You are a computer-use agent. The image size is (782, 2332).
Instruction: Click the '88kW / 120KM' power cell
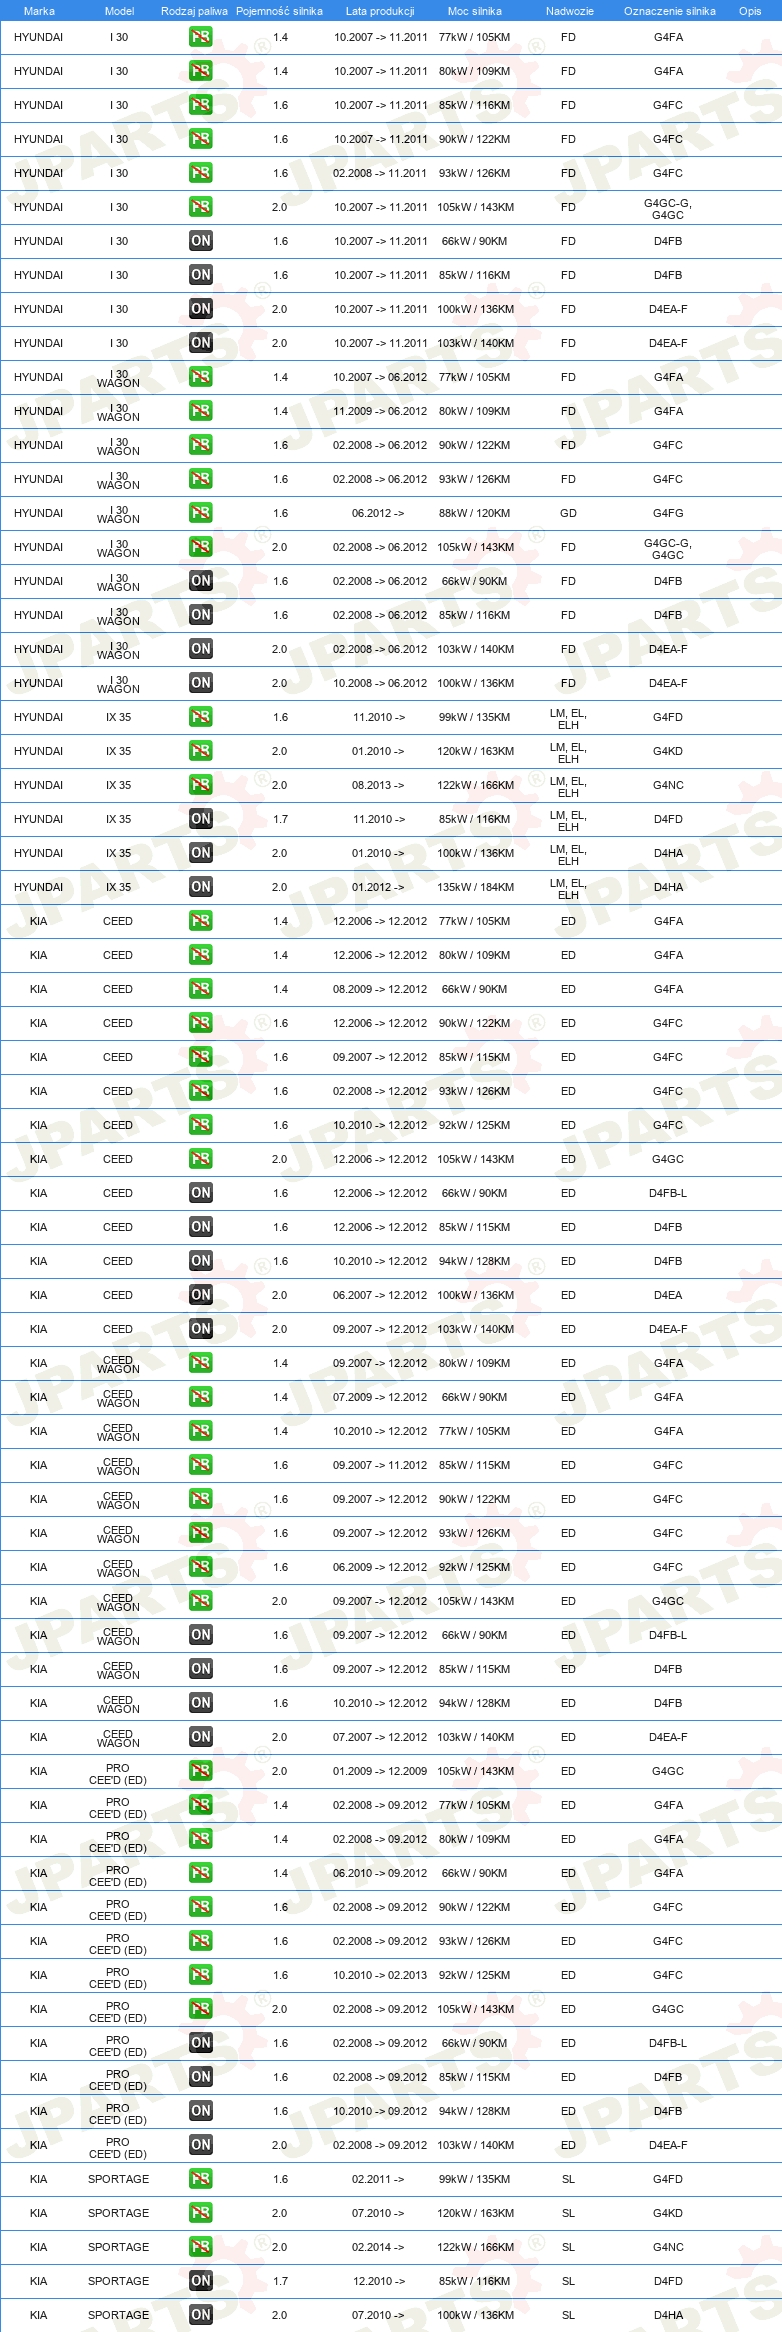(x=474, y=513)
